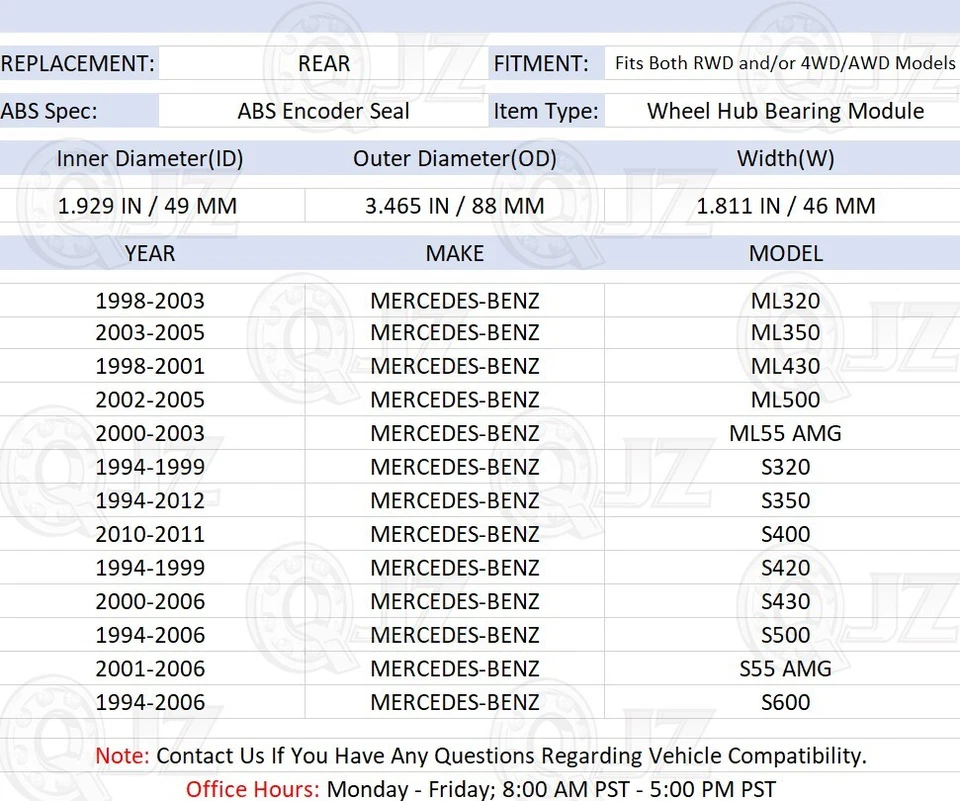Screen dimensions: 960x801
Task: Select the 3.465 IN / 88 MM value
Action: tap(455, 206)
